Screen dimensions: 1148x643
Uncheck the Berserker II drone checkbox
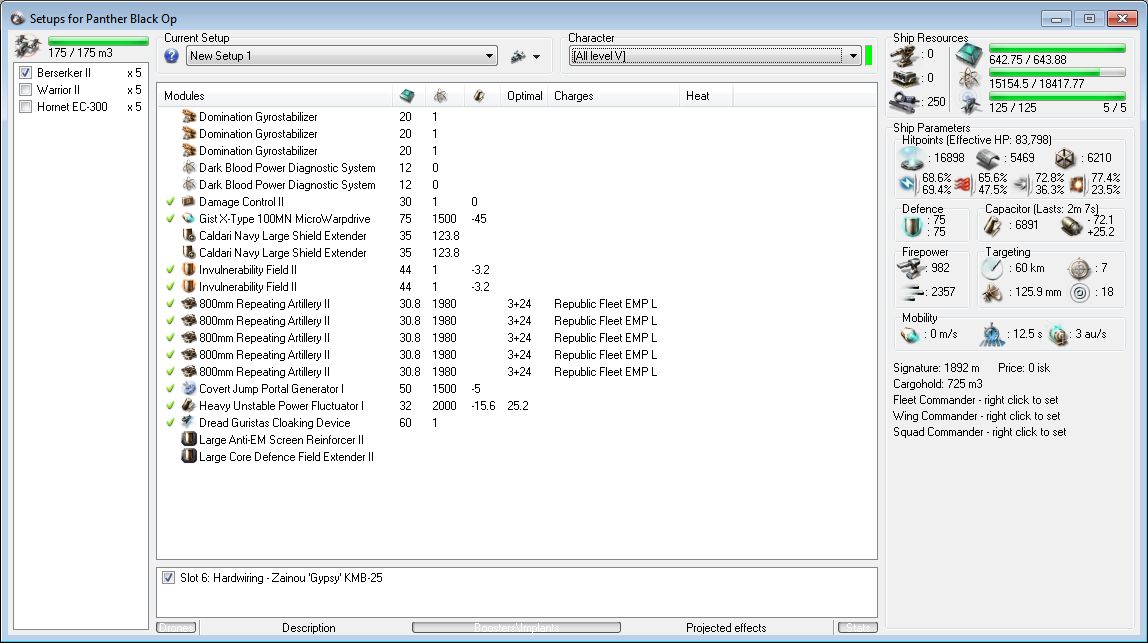[x=26, y=73]
